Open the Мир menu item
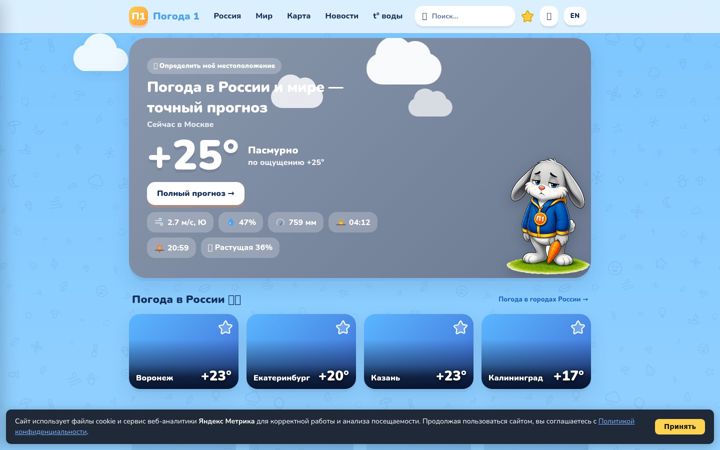 tap(264, 16)
